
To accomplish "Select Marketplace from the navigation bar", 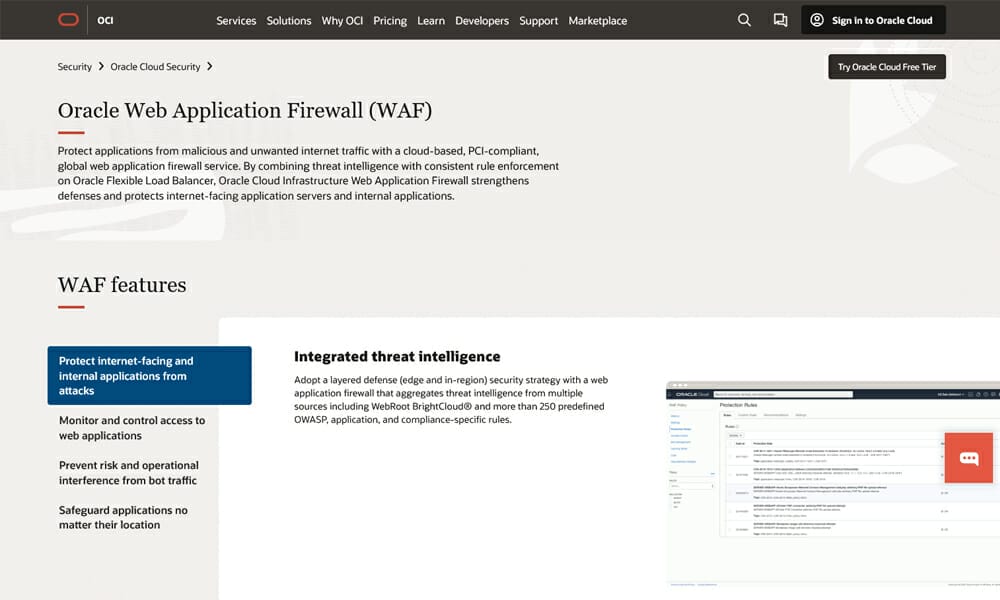I will 597,20.
